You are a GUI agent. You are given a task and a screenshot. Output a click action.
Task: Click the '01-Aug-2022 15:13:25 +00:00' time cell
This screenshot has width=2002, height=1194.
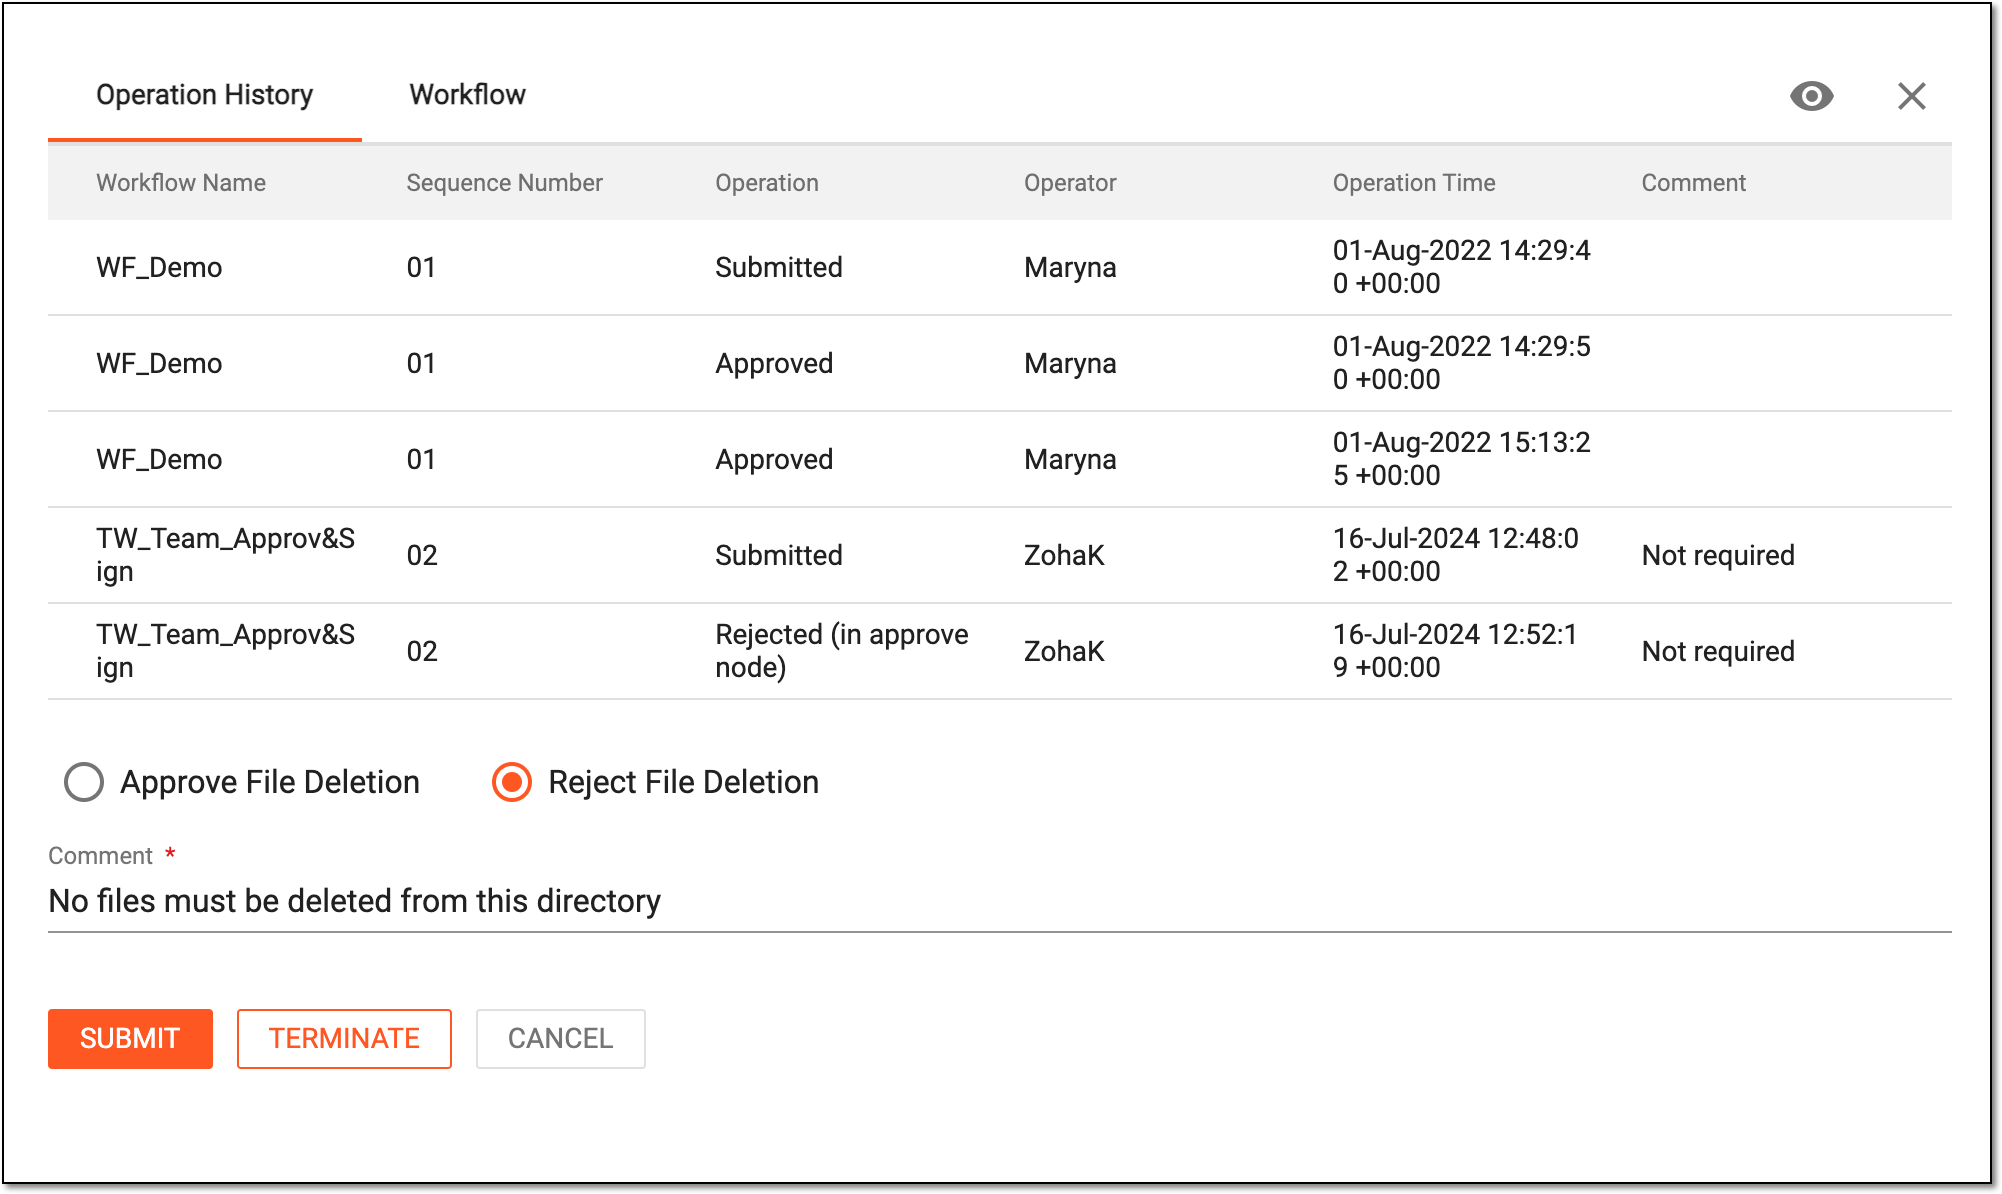coord(1461,459)
